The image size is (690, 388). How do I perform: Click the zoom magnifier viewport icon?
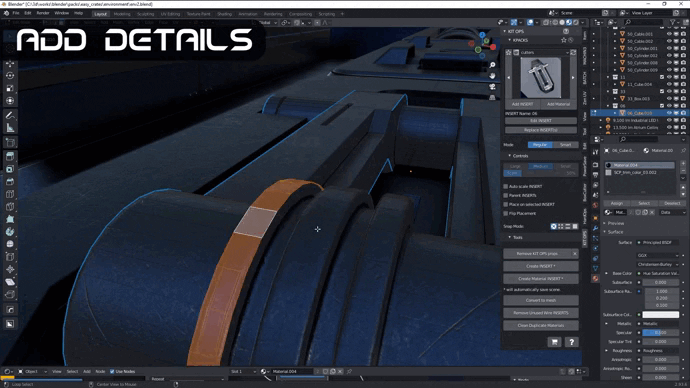point(492,65)
